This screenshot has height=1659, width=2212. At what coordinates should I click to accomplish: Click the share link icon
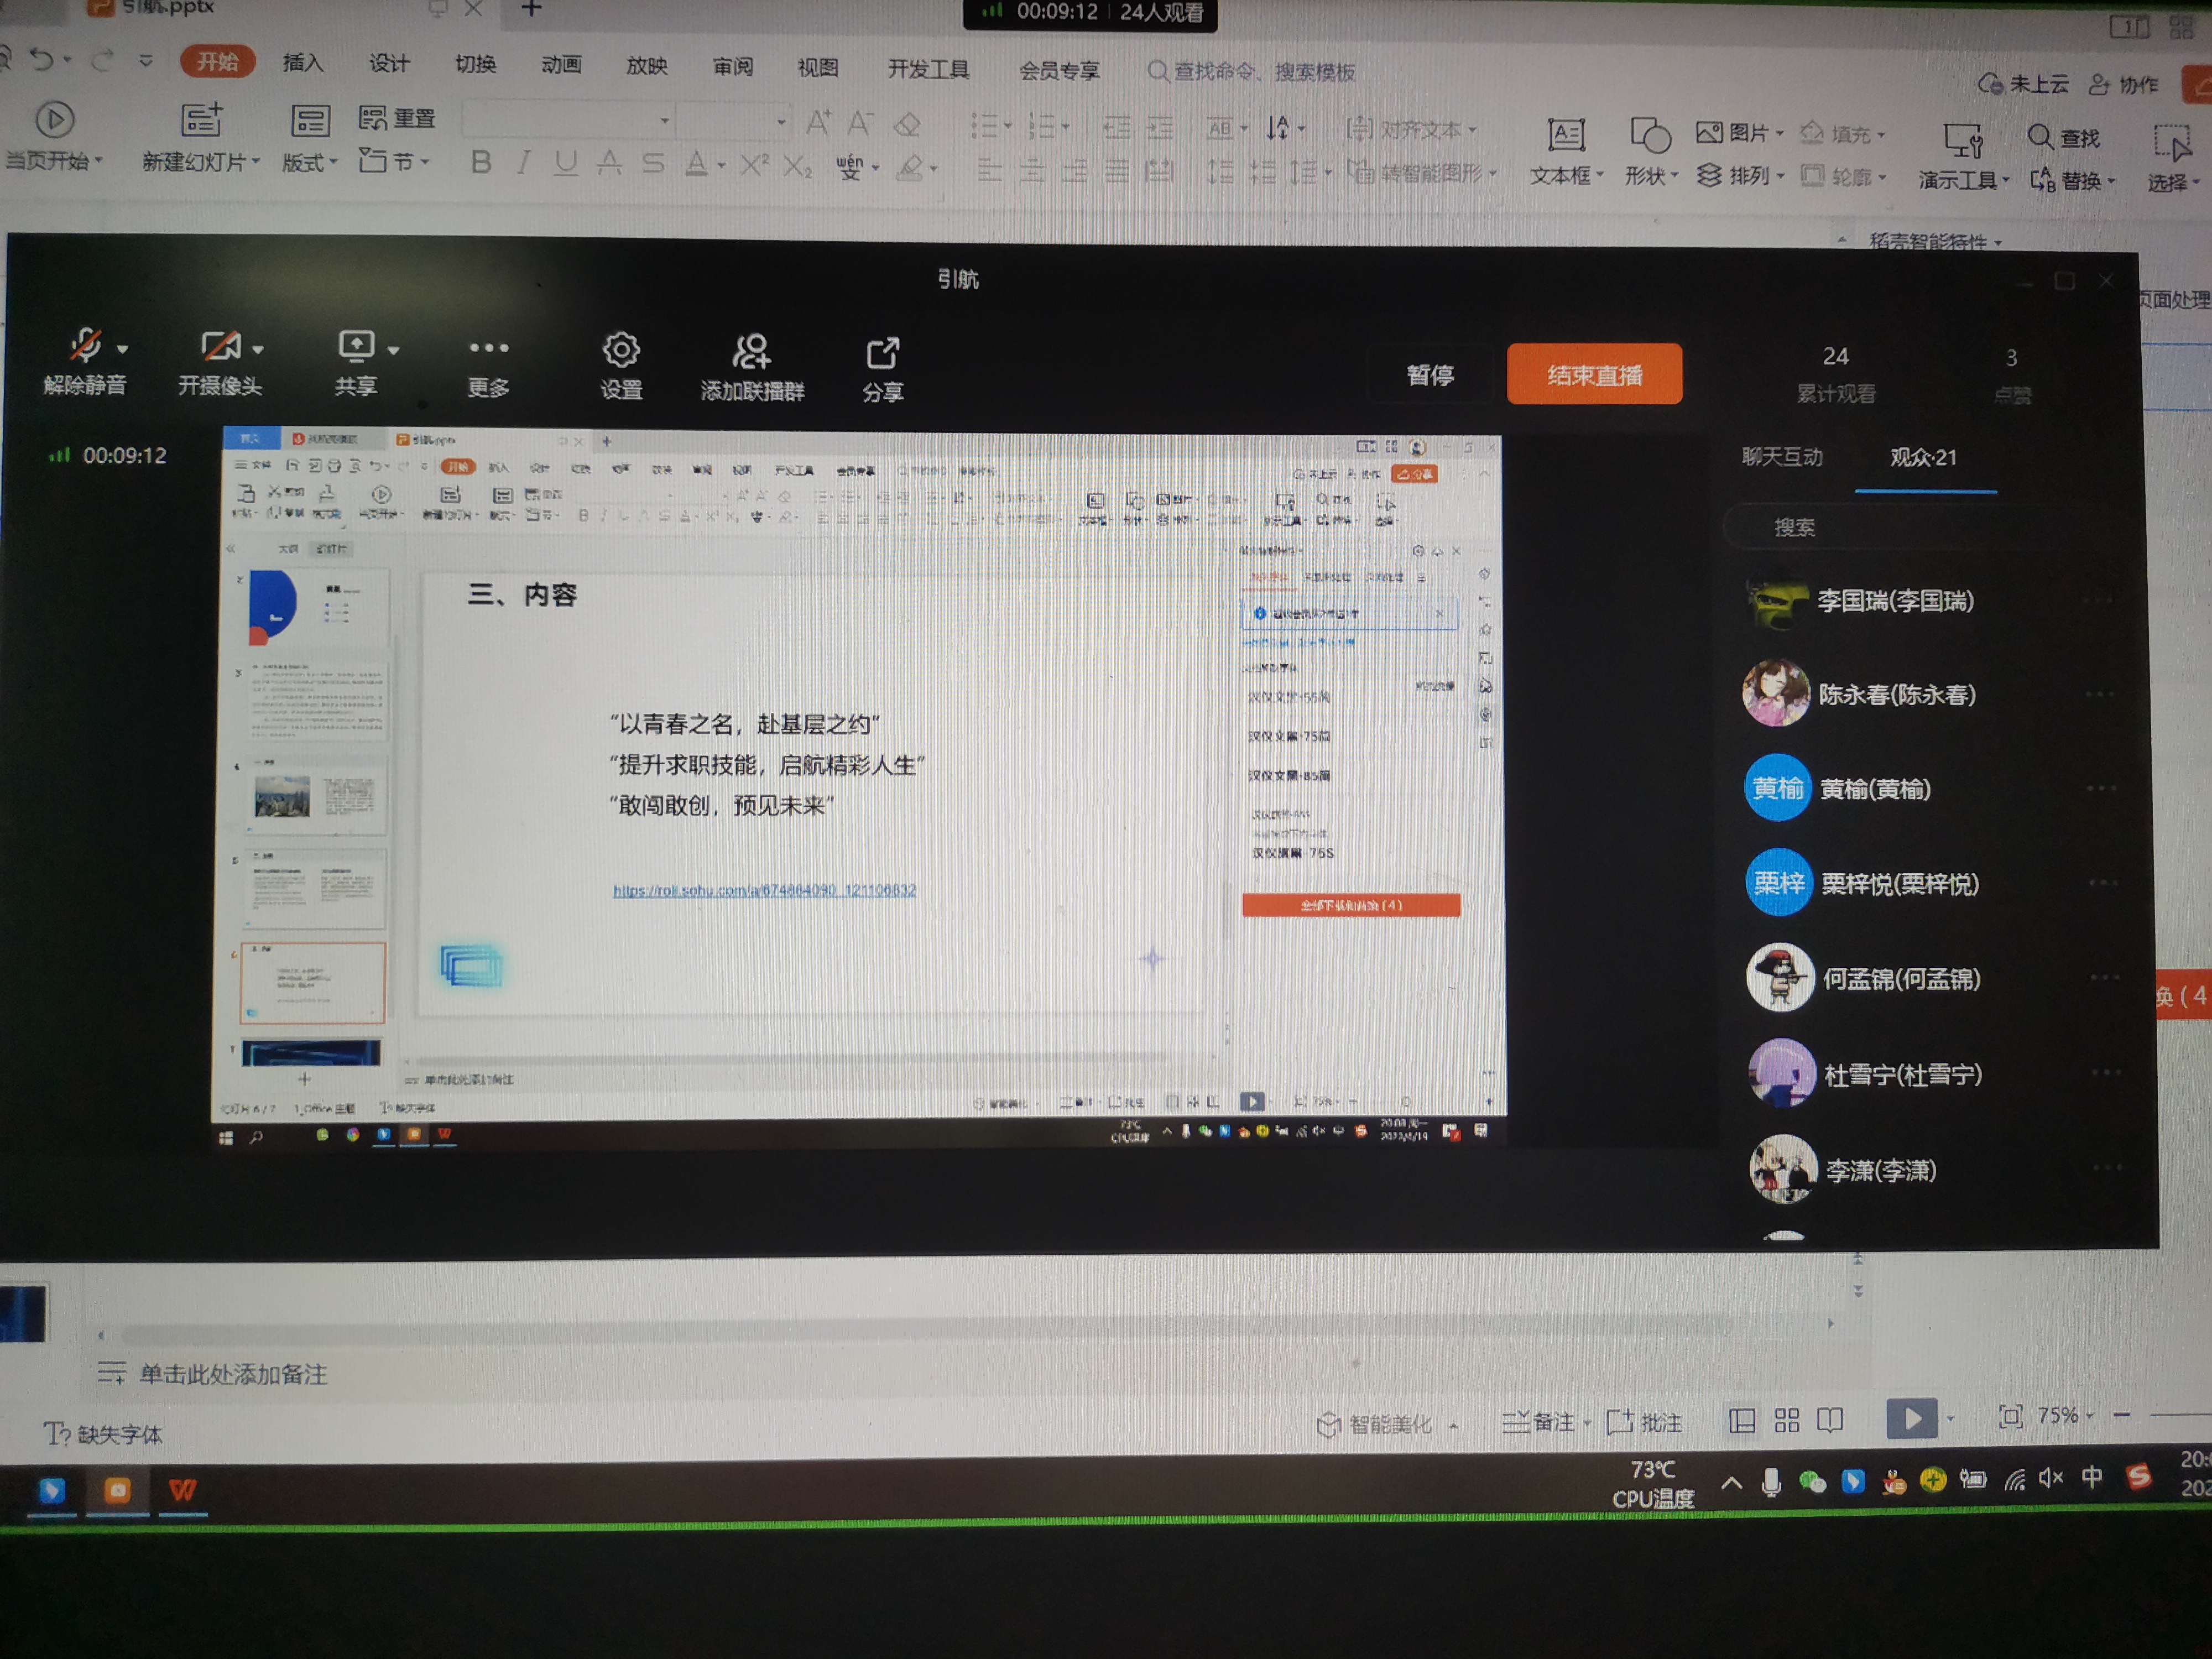882,353
